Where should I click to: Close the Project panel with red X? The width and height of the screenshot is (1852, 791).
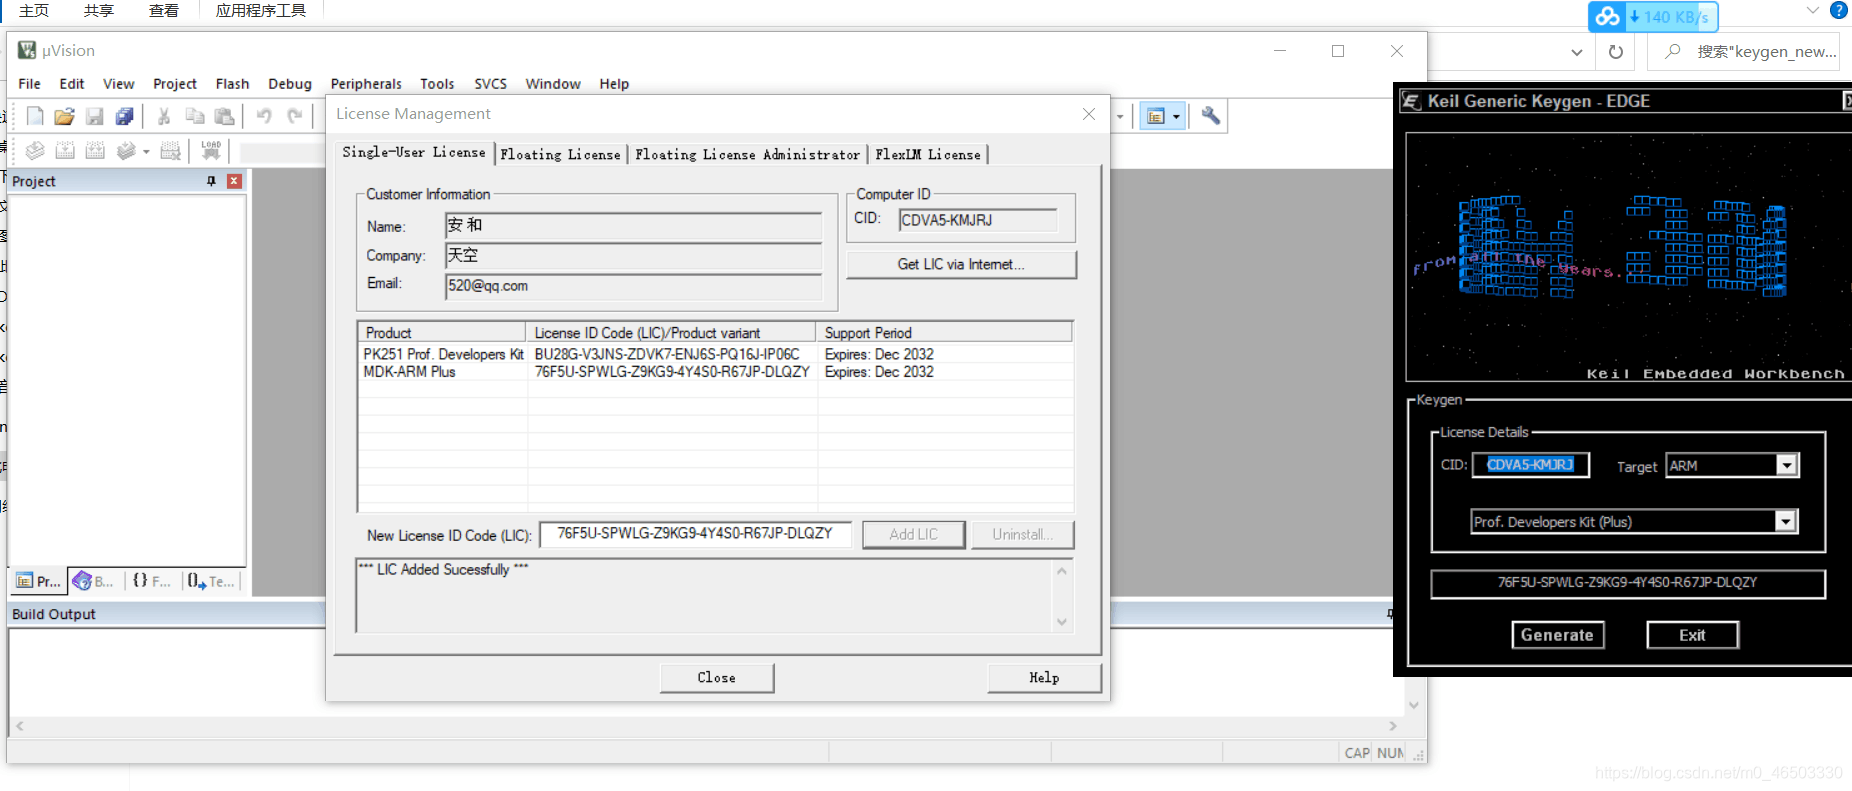point(234,181)
